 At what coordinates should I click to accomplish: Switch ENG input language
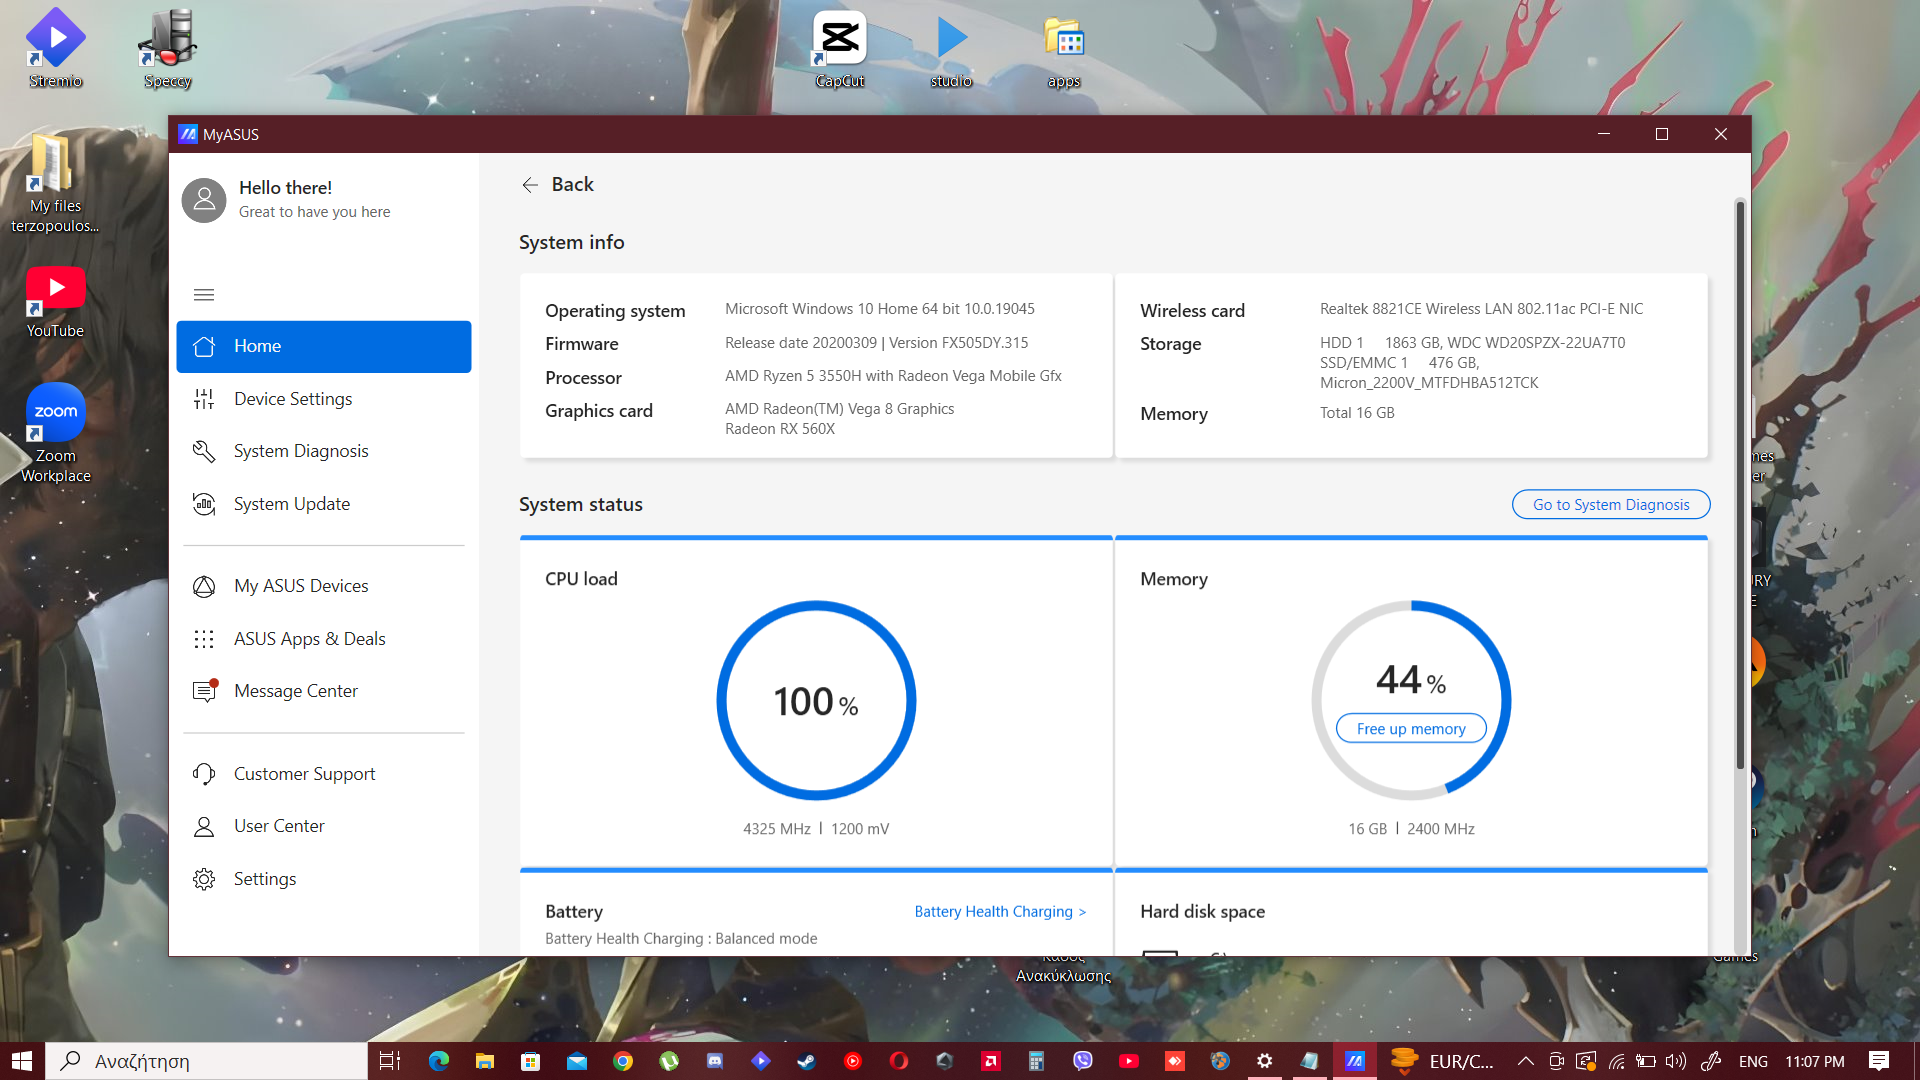click(x=1753, y=1061)
